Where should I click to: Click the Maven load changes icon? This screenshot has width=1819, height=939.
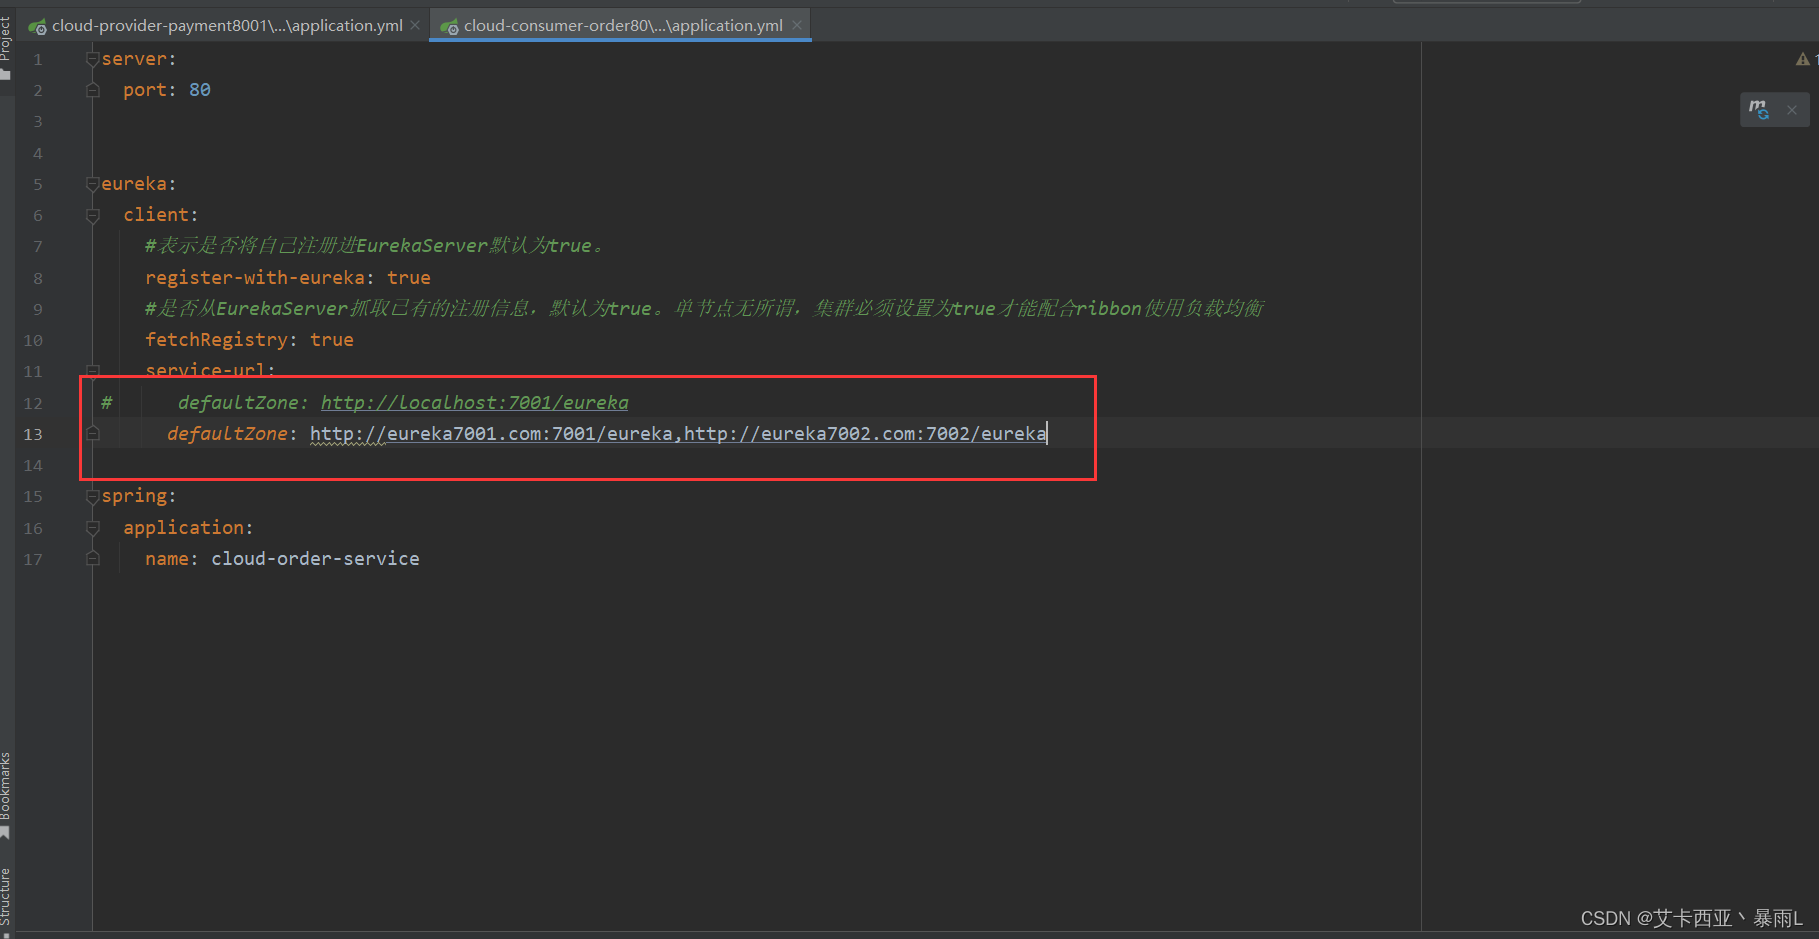1759,109
